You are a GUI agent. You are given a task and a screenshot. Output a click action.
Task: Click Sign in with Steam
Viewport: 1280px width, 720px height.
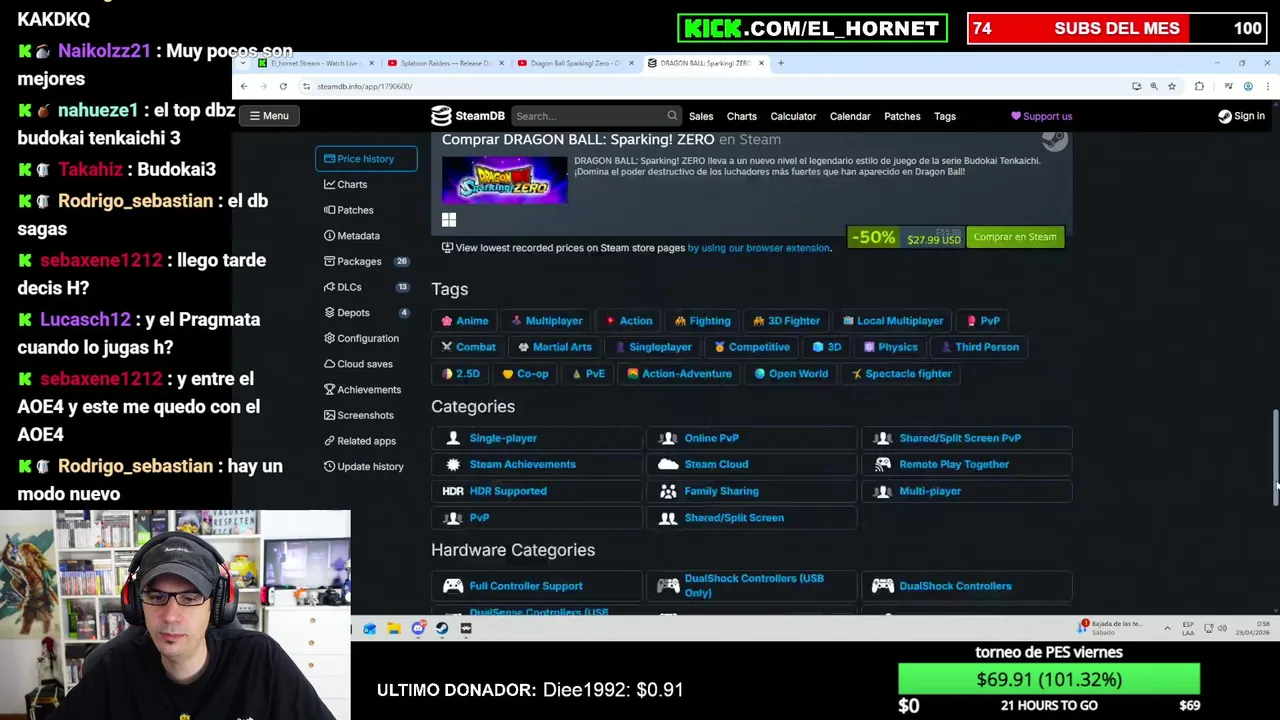[x=1241, y=116]
